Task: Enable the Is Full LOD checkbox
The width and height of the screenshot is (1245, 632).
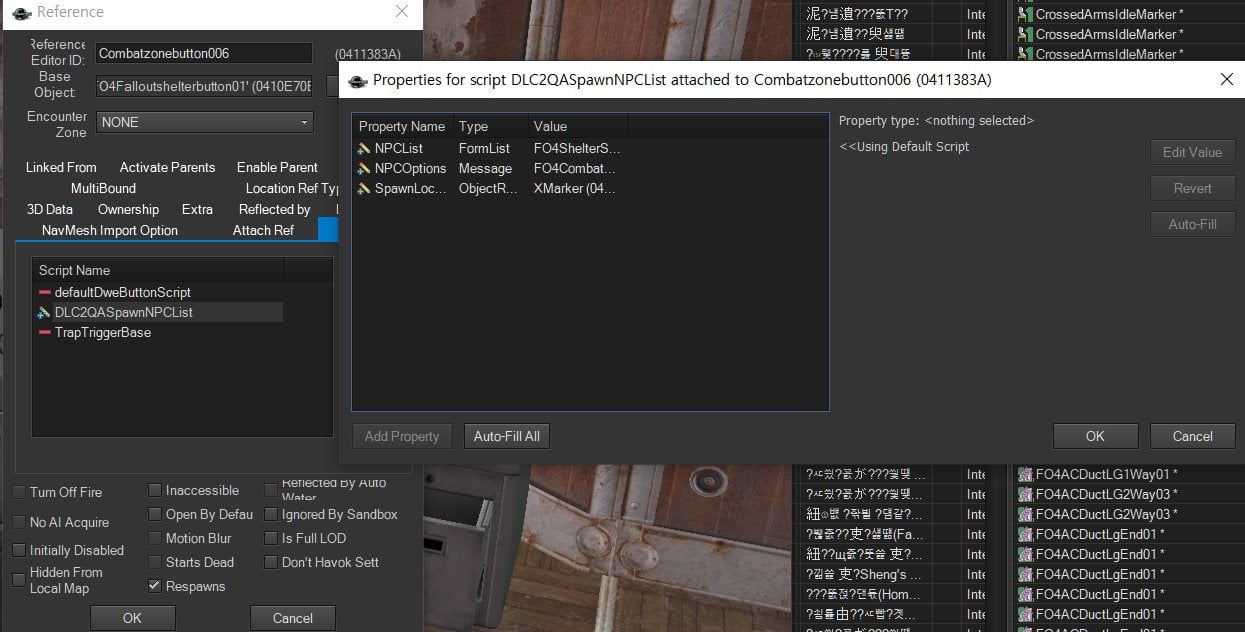Action: 271,538
